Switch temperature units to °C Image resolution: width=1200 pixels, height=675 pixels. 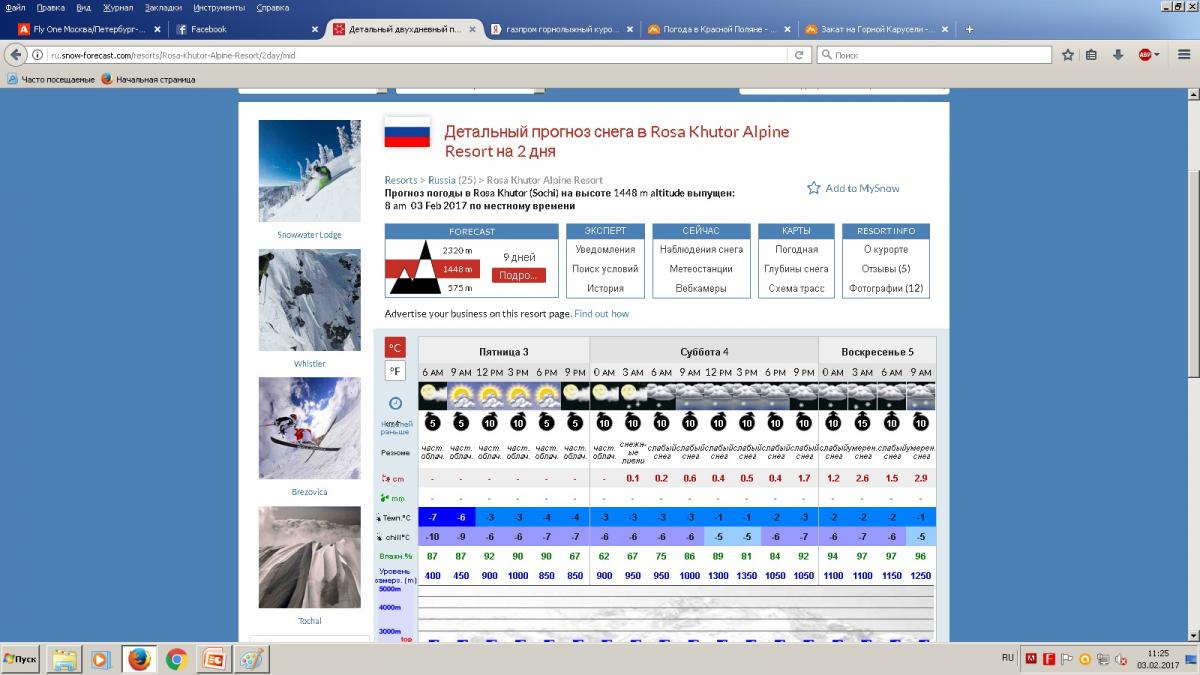coord(395,348)
